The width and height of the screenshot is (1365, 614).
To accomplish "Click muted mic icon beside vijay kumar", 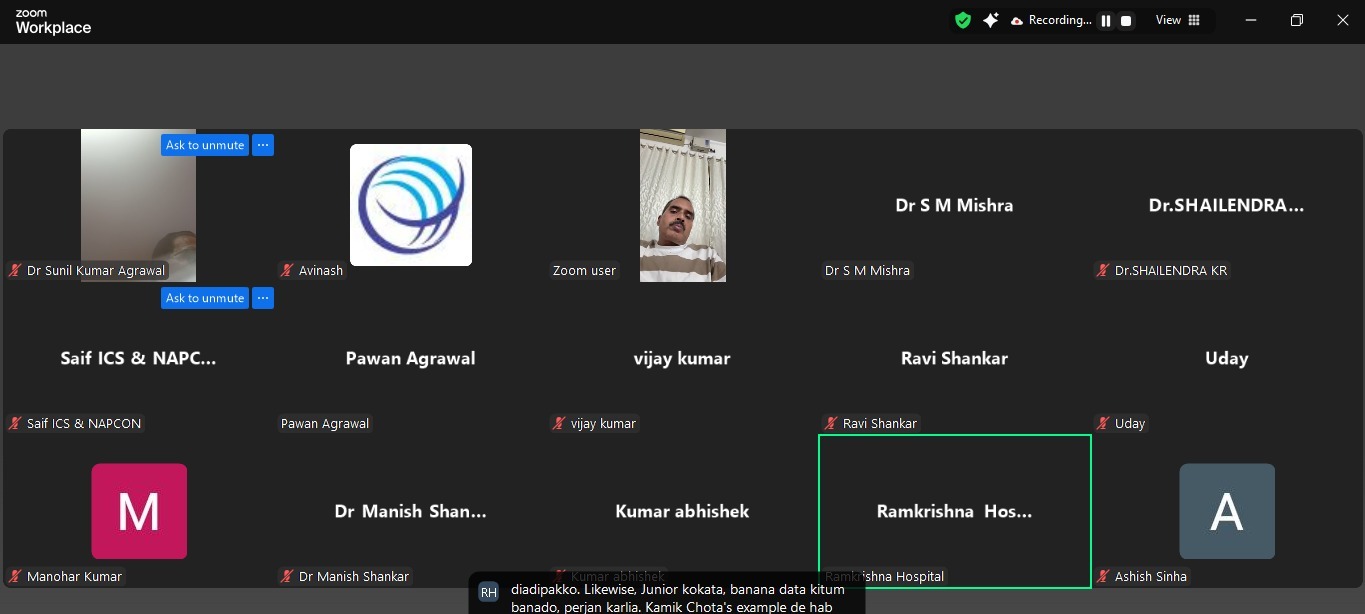I will pos(560,424).
